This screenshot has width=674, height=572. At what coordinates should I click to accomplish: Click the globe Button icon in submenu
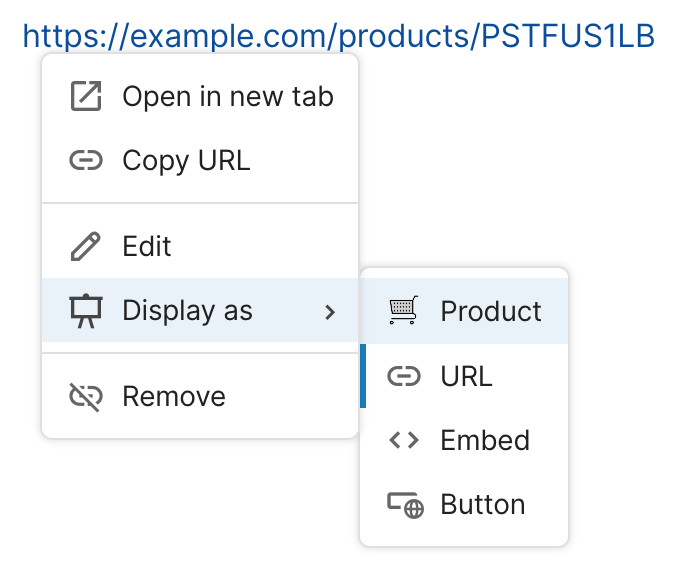tap(405, 505)
